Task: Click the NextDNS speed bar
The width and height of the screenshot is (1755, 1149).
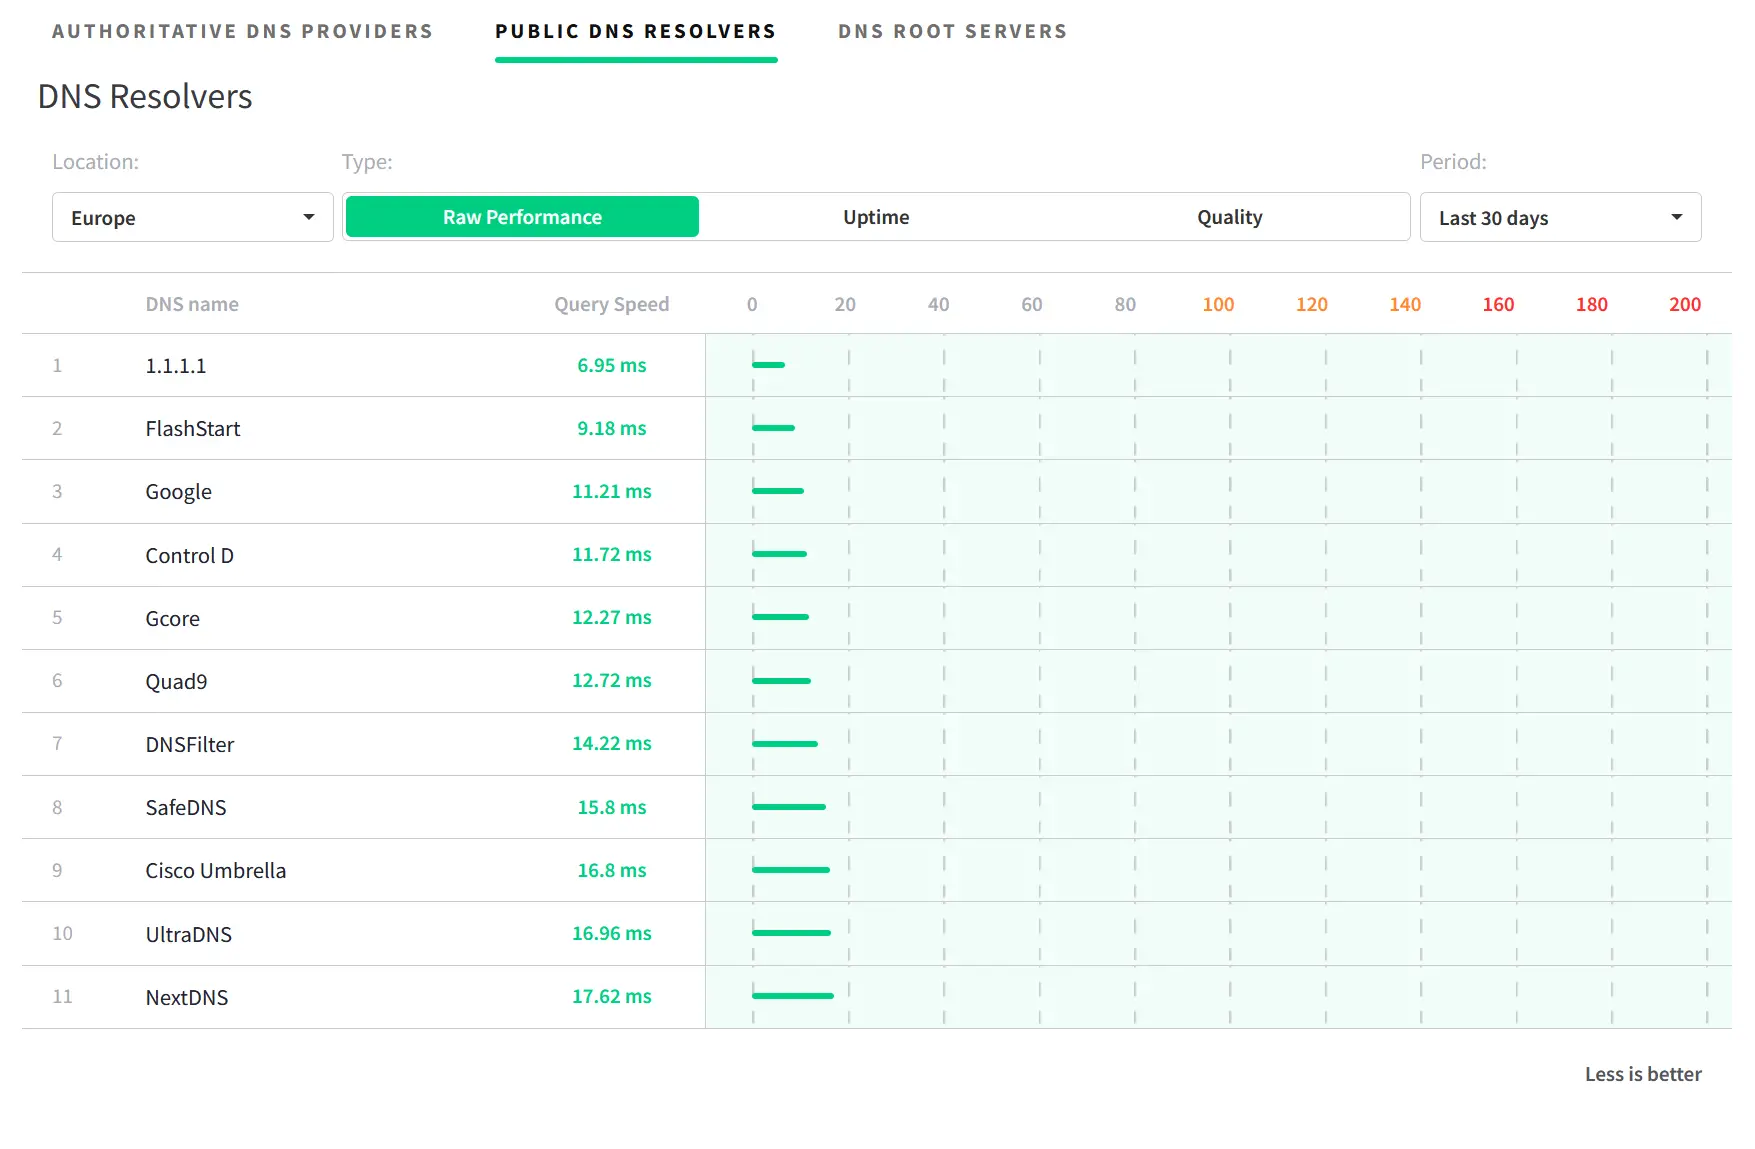Action: click(793, 996)
